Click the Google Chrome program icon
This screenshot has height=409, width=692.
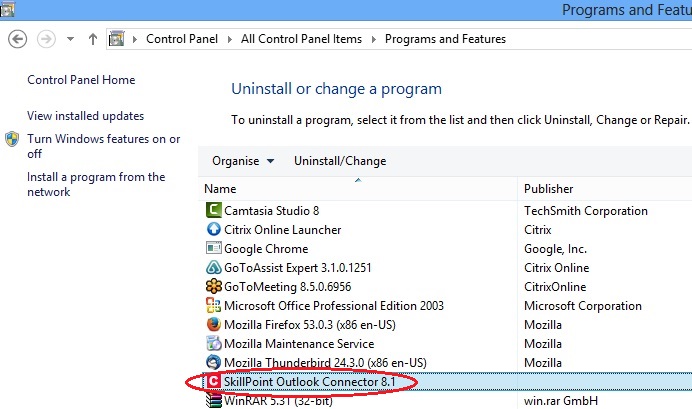pyautogui.click(x=214, y=248)
